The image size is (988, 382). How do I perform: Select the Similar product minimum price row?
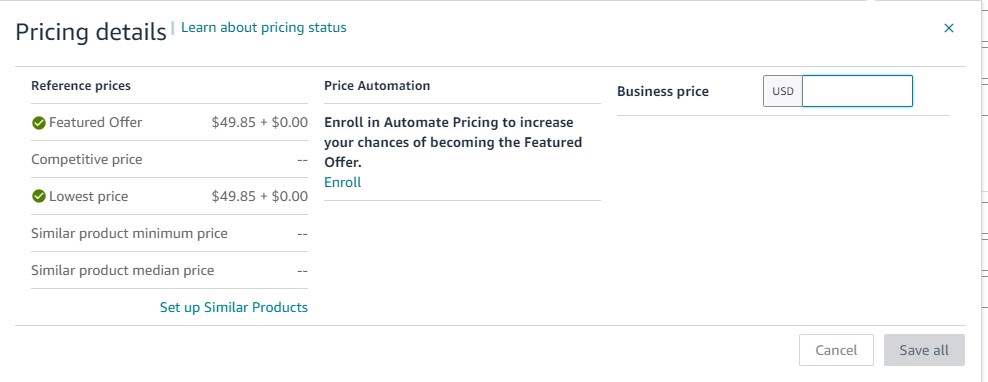[169, 233]
